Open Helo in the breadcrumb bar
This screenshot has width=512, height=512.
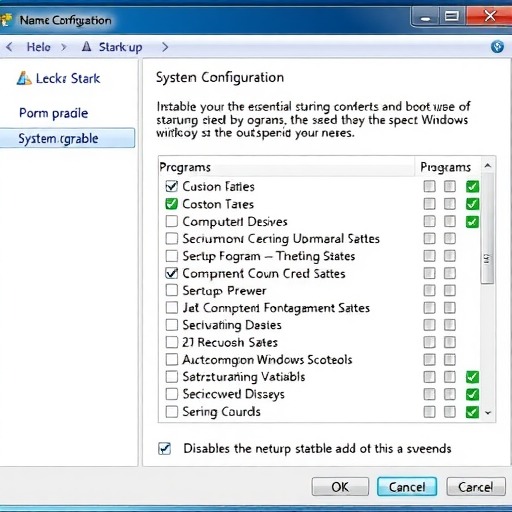(39, 47)
